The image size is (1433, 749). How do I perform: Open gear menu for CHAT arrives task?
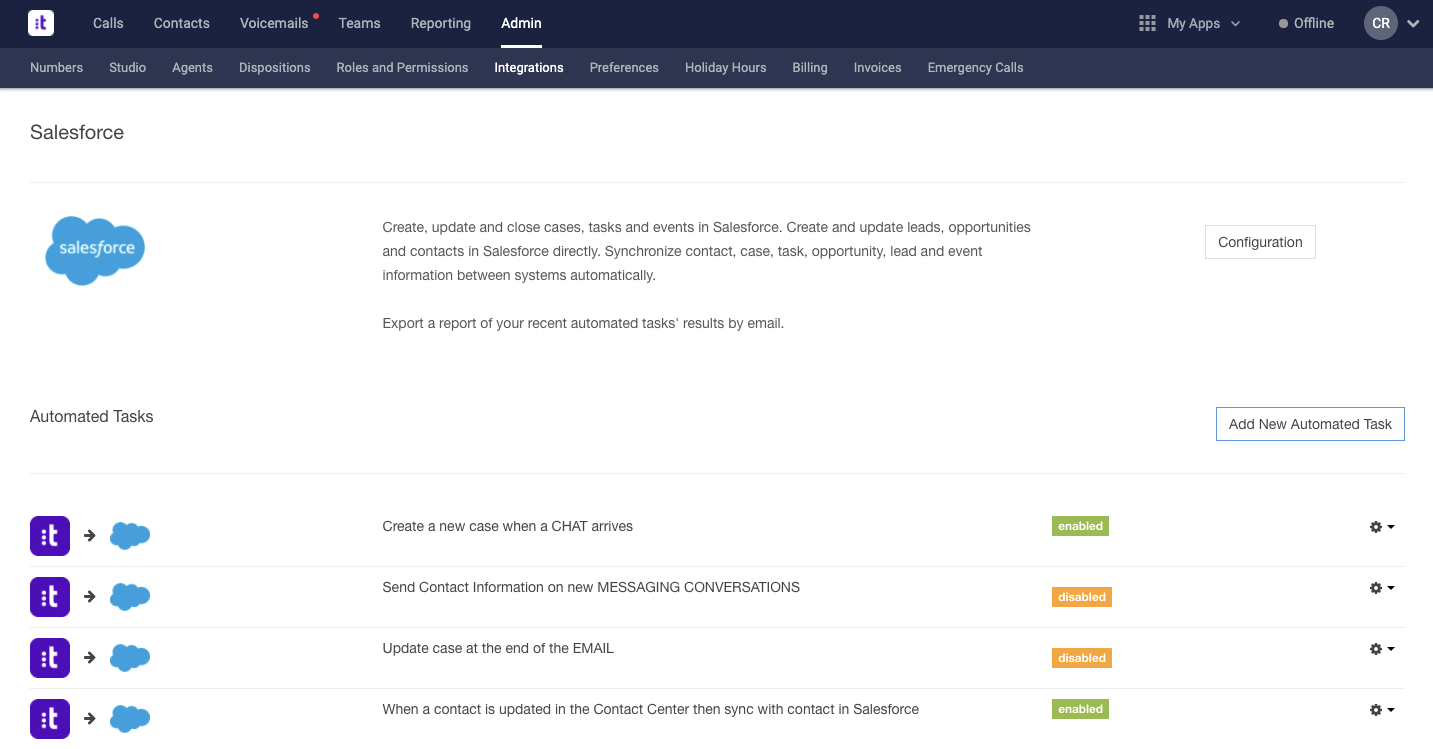[1381, 527]
